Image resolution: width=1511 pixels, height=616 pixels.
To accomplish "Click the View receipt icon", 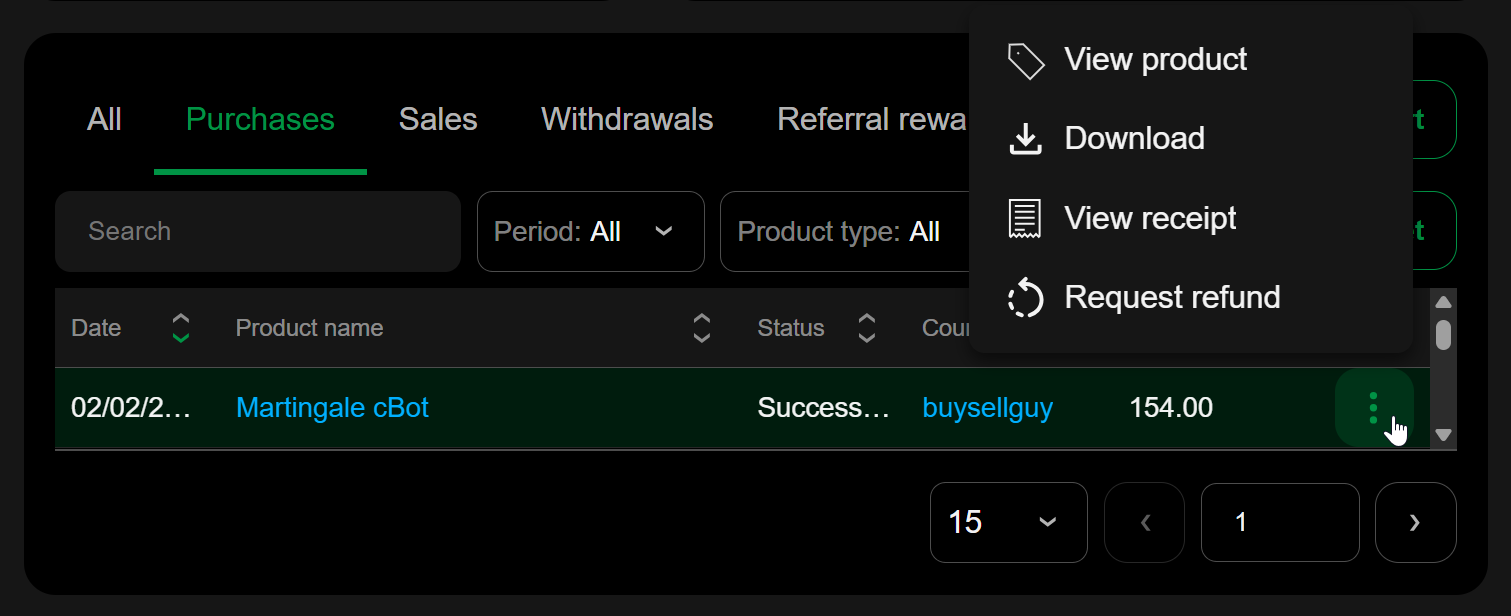I will pos(1026,218).
